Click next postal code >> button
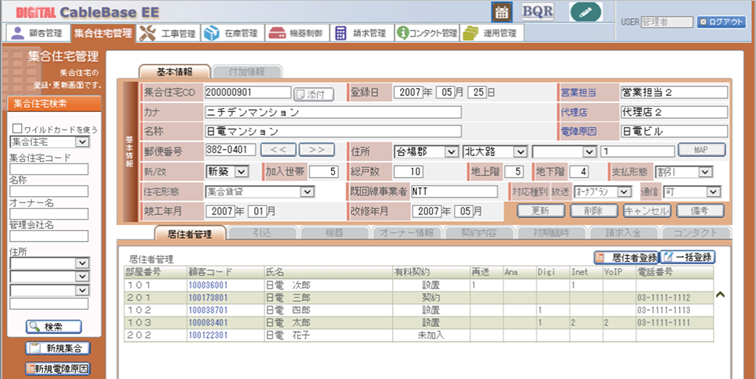The width and height of the screenshot is (756, 379). (x=317, y=149)
